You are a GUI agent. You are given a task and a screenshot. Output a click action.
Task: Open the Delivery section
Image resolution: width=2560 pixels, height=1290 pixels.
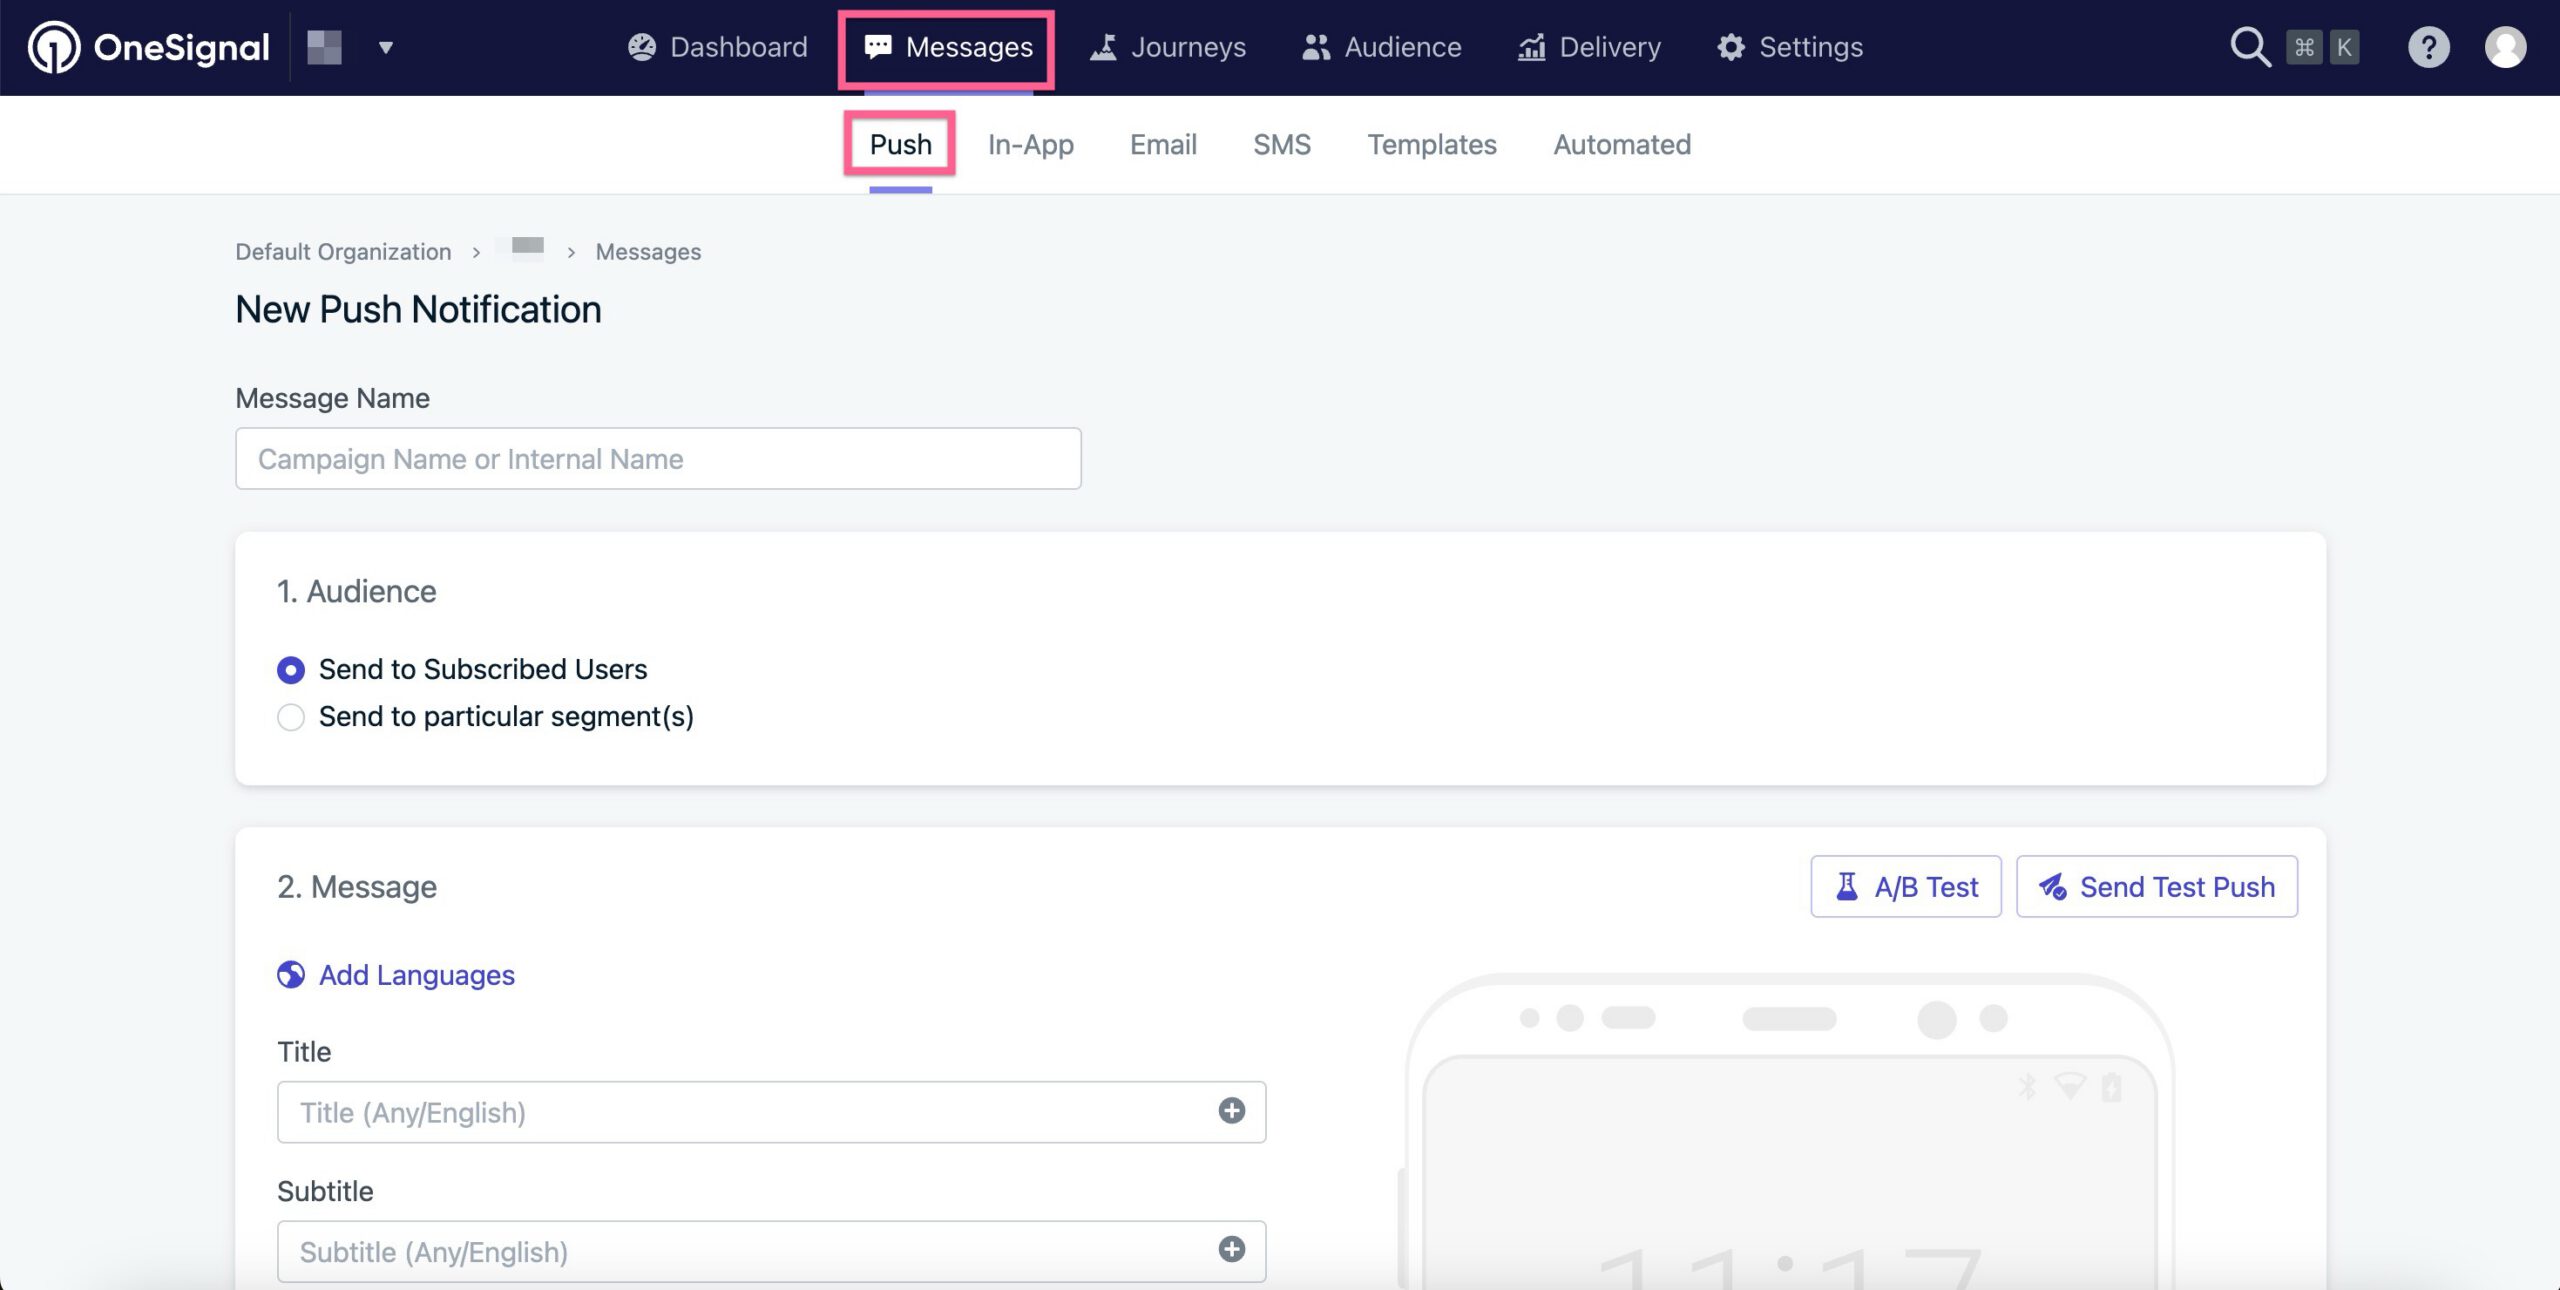click(1589, 47)
